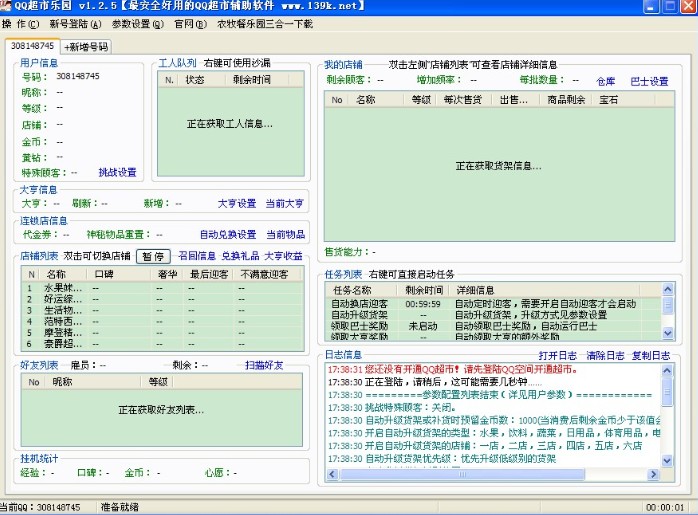Viewport: 698px width, 515px height.
Task: Click 农牧餐乐园三合一下载 menu item
Action: (x=265, y=24)
